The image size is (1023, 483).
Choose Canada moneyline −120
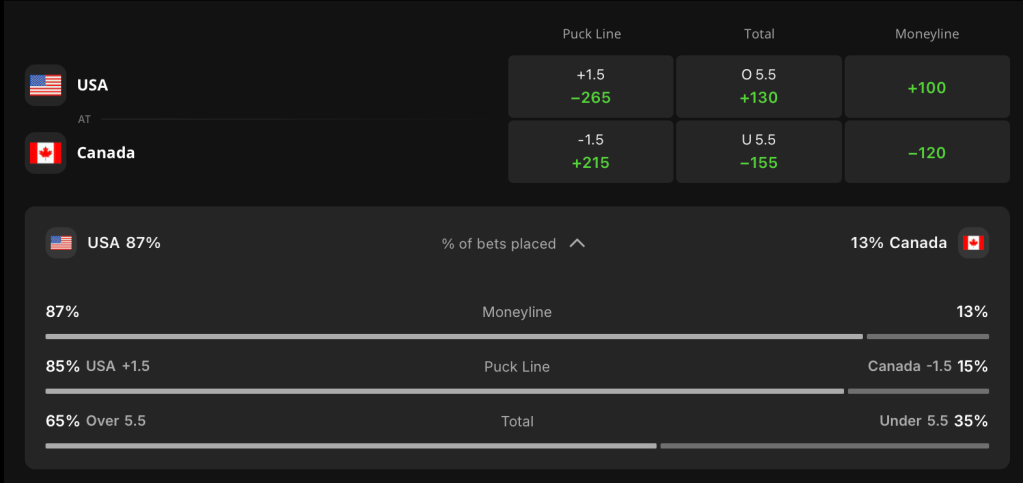pos(927,151)
